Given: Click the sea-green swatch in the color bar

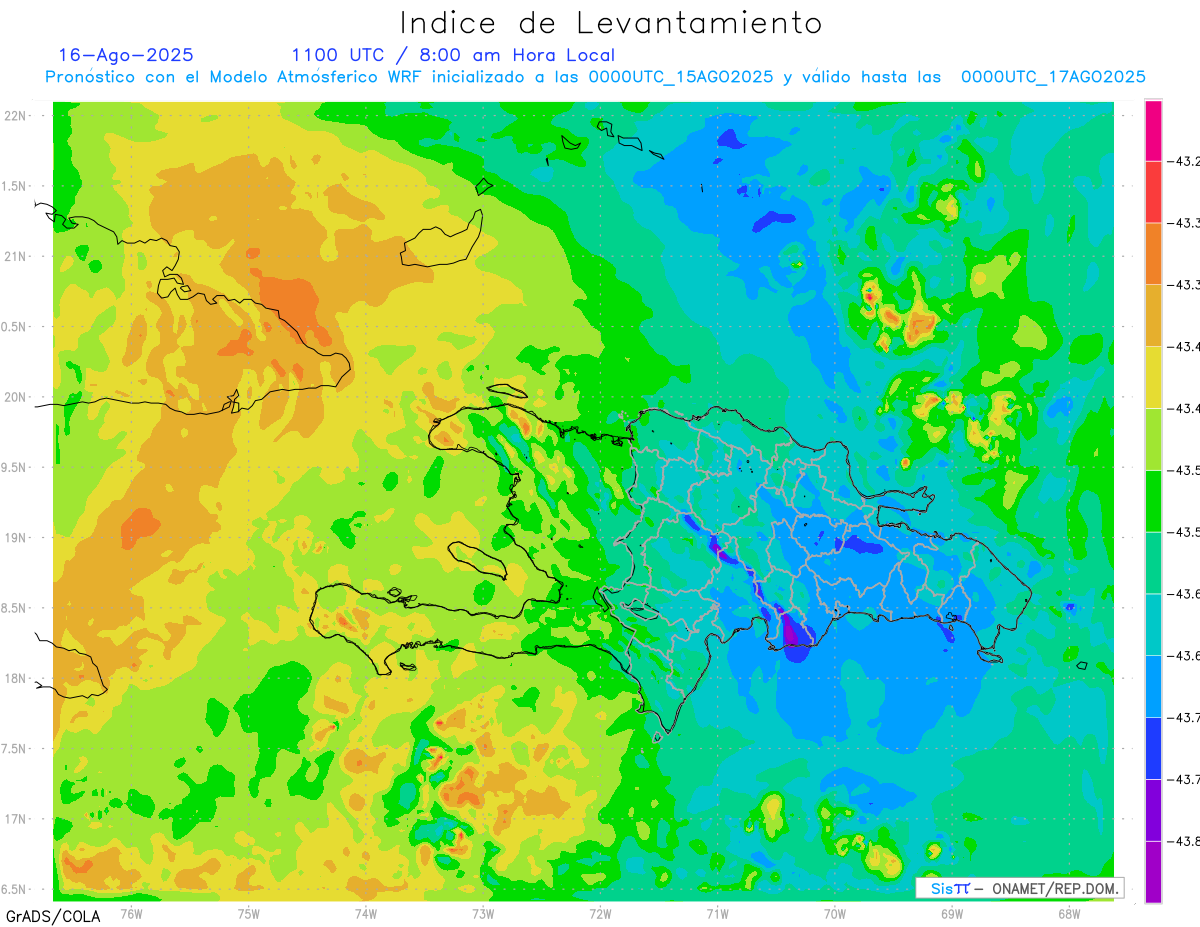Looking at the screenshot, I should [x=1153, y=562].
